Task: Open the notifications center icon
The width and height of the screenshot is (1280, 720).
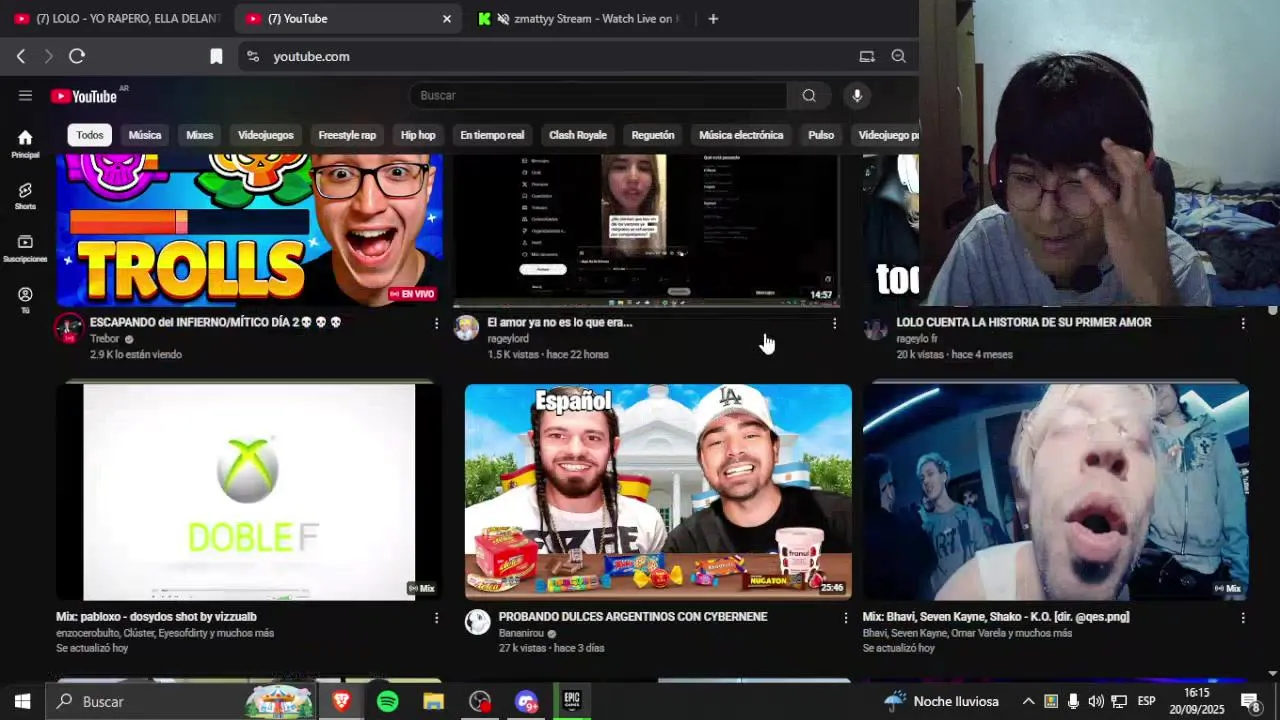Action: point(1250,701)
